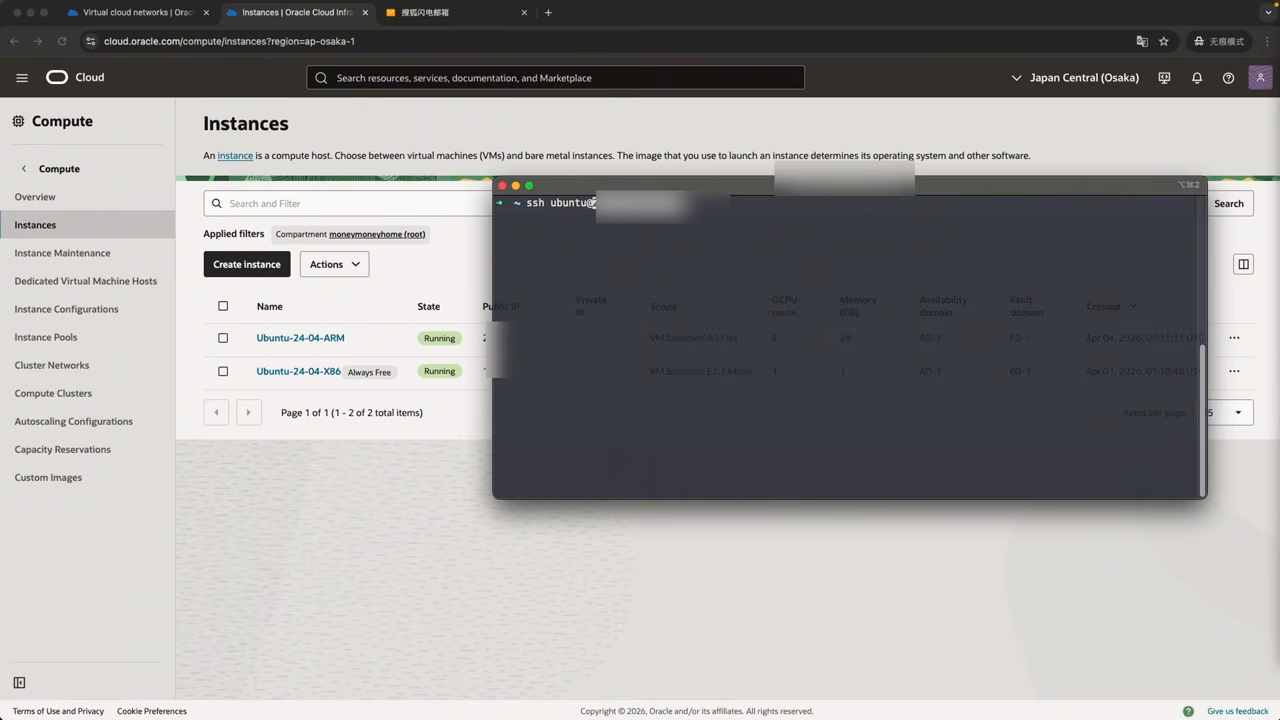Screen dimensions: 1280x720
Task: Open Terms of Use and Privacy link
Action: pos(58,711)
